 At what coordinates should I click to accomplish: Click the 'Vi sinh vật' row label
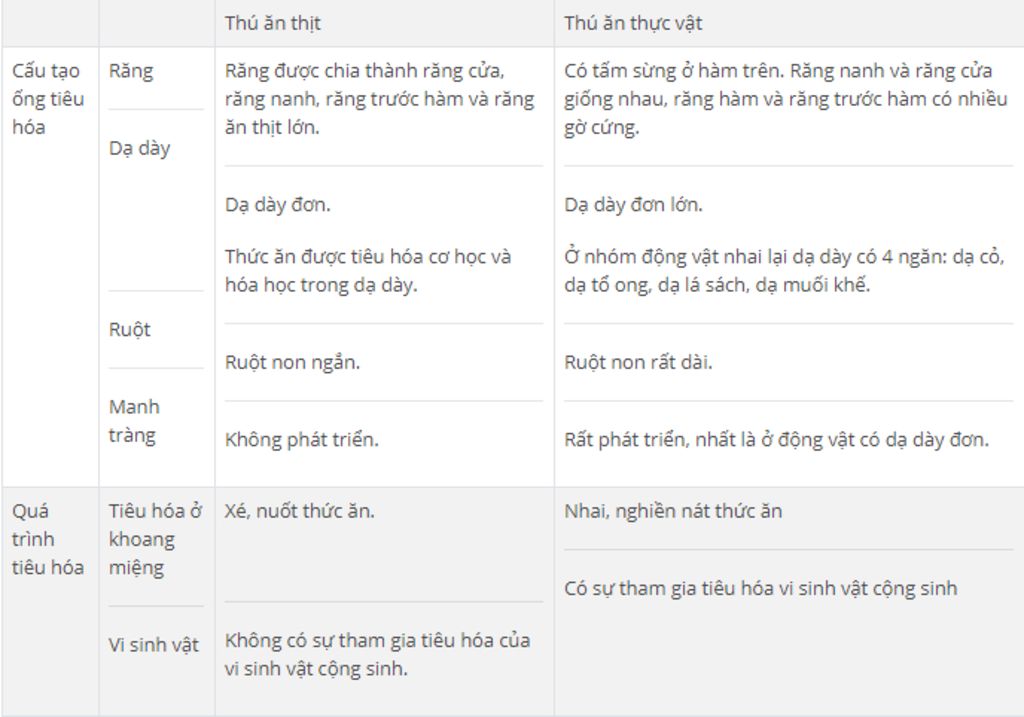click(x=153, y=645)
